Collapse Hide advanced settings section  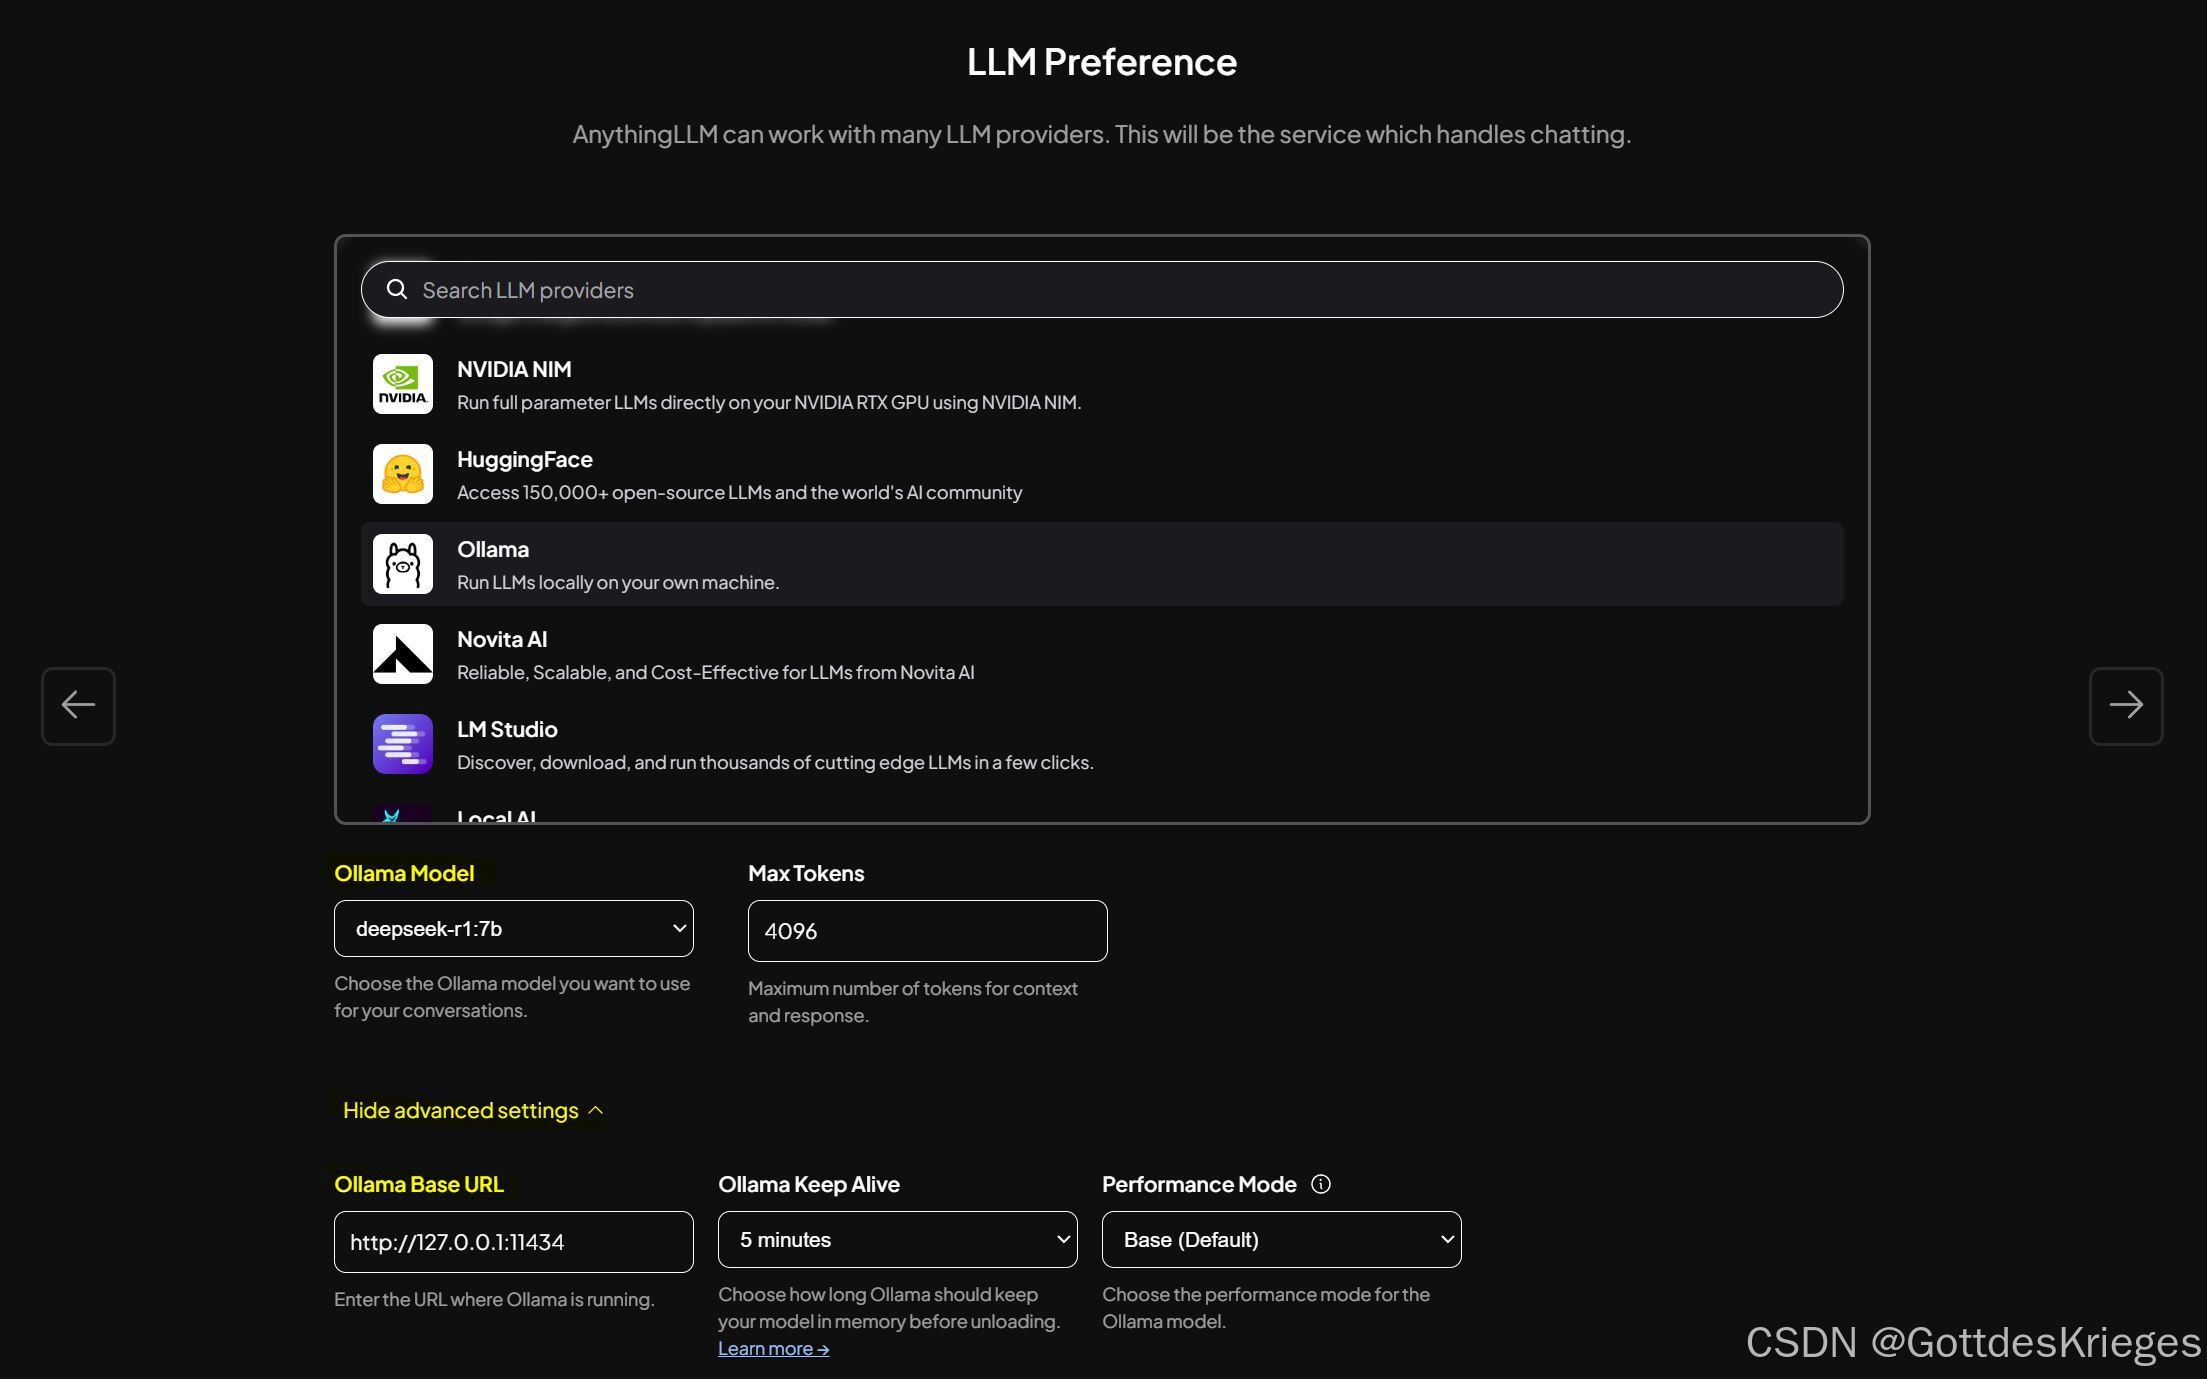tap(472, 1111)
